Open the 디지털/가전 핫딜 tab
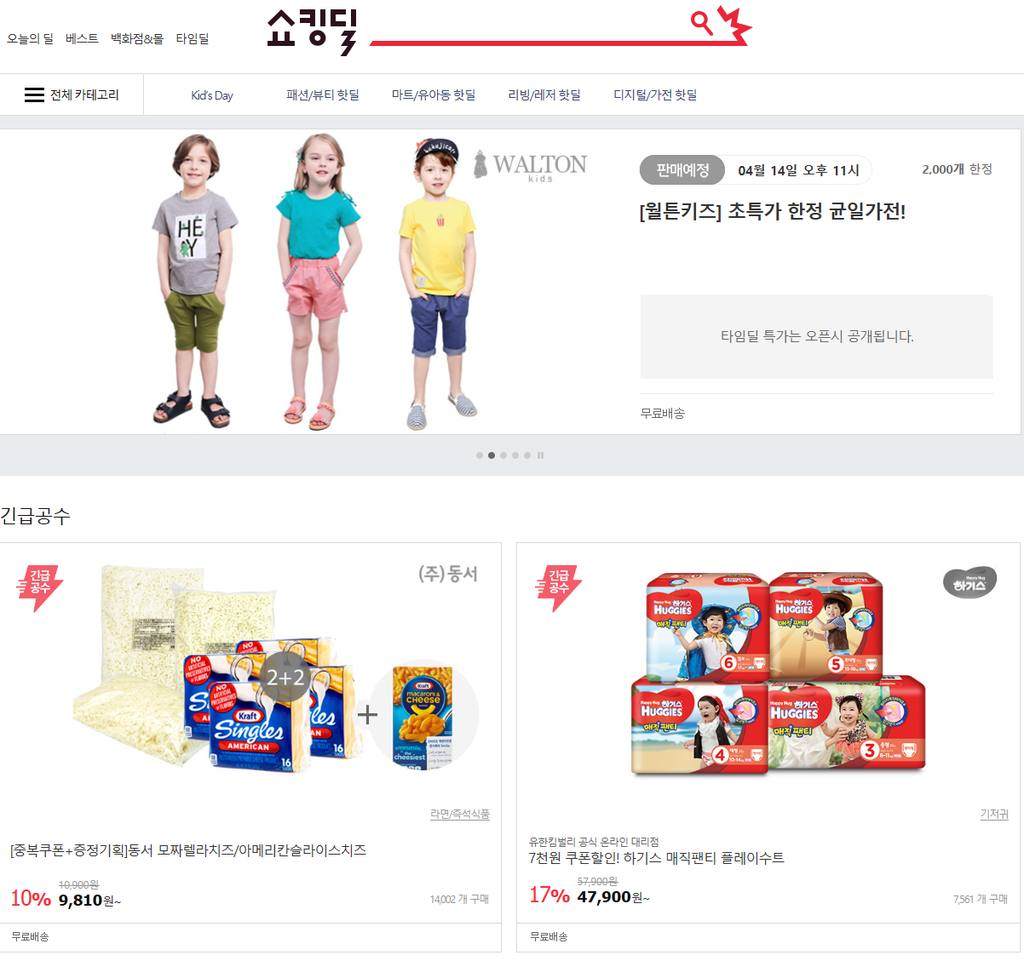The image size is (1024, 961). click(655, 95)
